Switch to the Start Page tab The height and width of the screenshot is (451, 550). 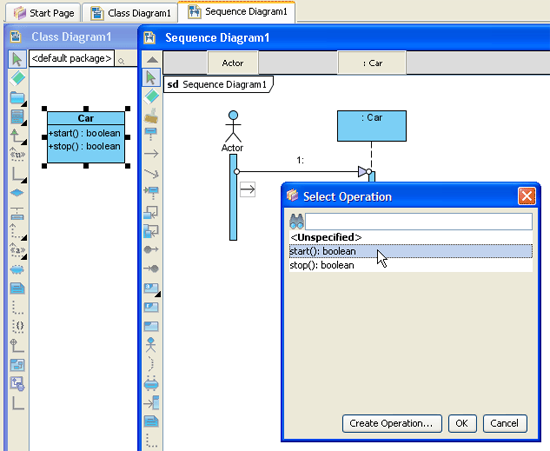43,13
